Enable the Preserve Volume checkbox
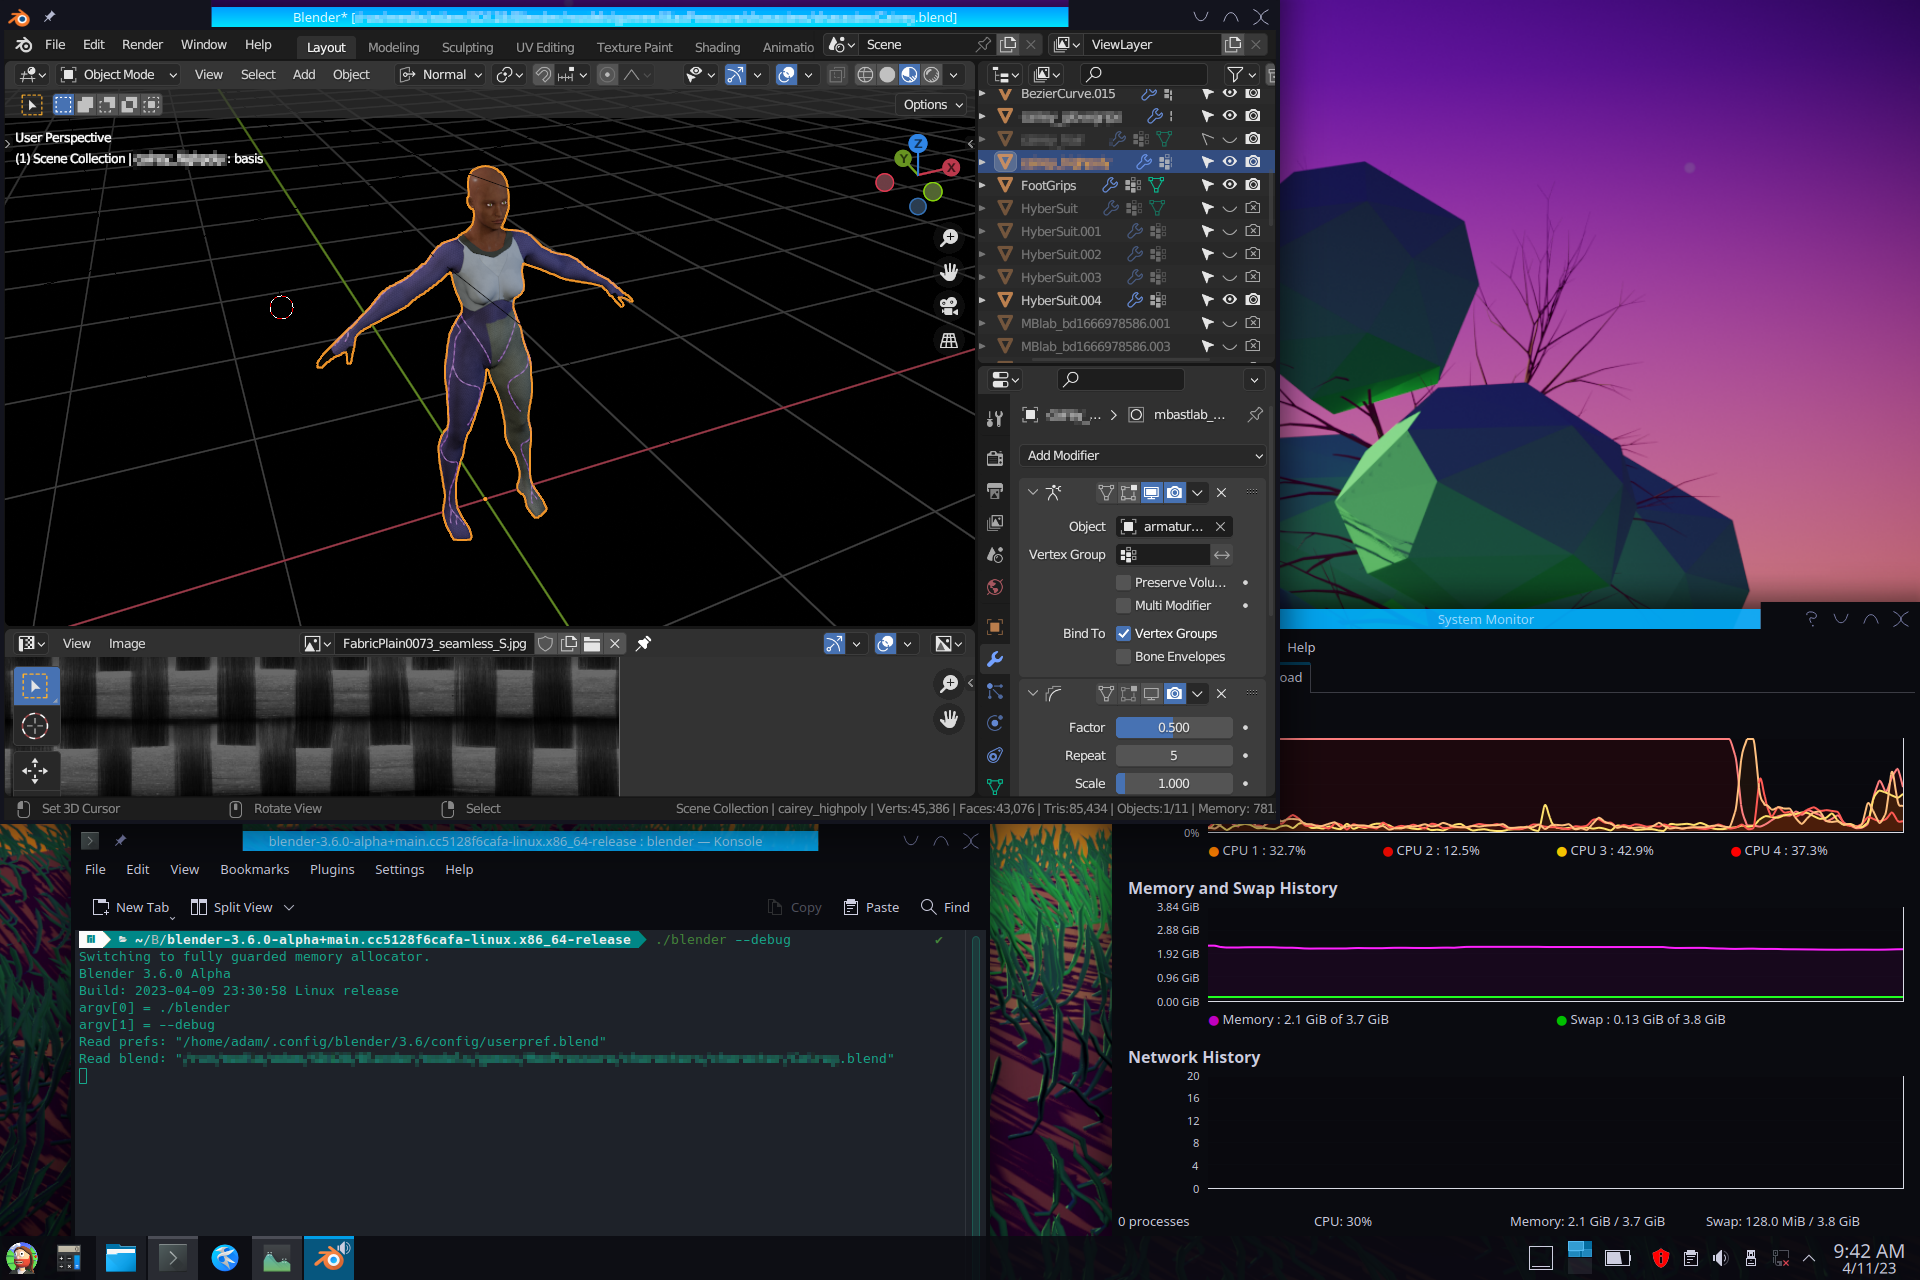1920x1280 pixels. [1123, 582]
